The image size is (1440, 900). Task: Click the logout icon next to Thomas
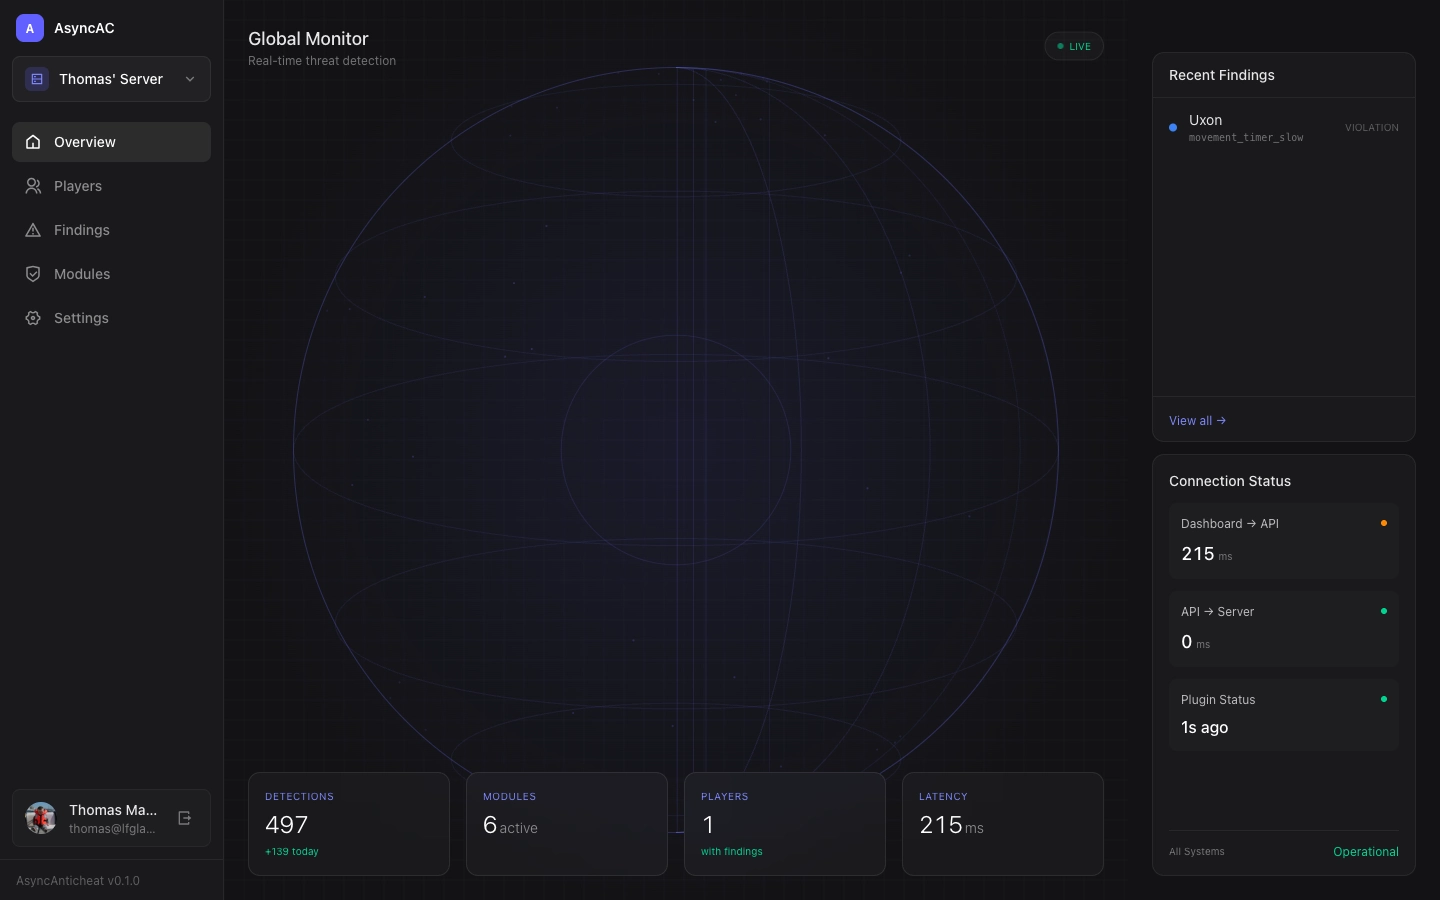pos(185,818)
